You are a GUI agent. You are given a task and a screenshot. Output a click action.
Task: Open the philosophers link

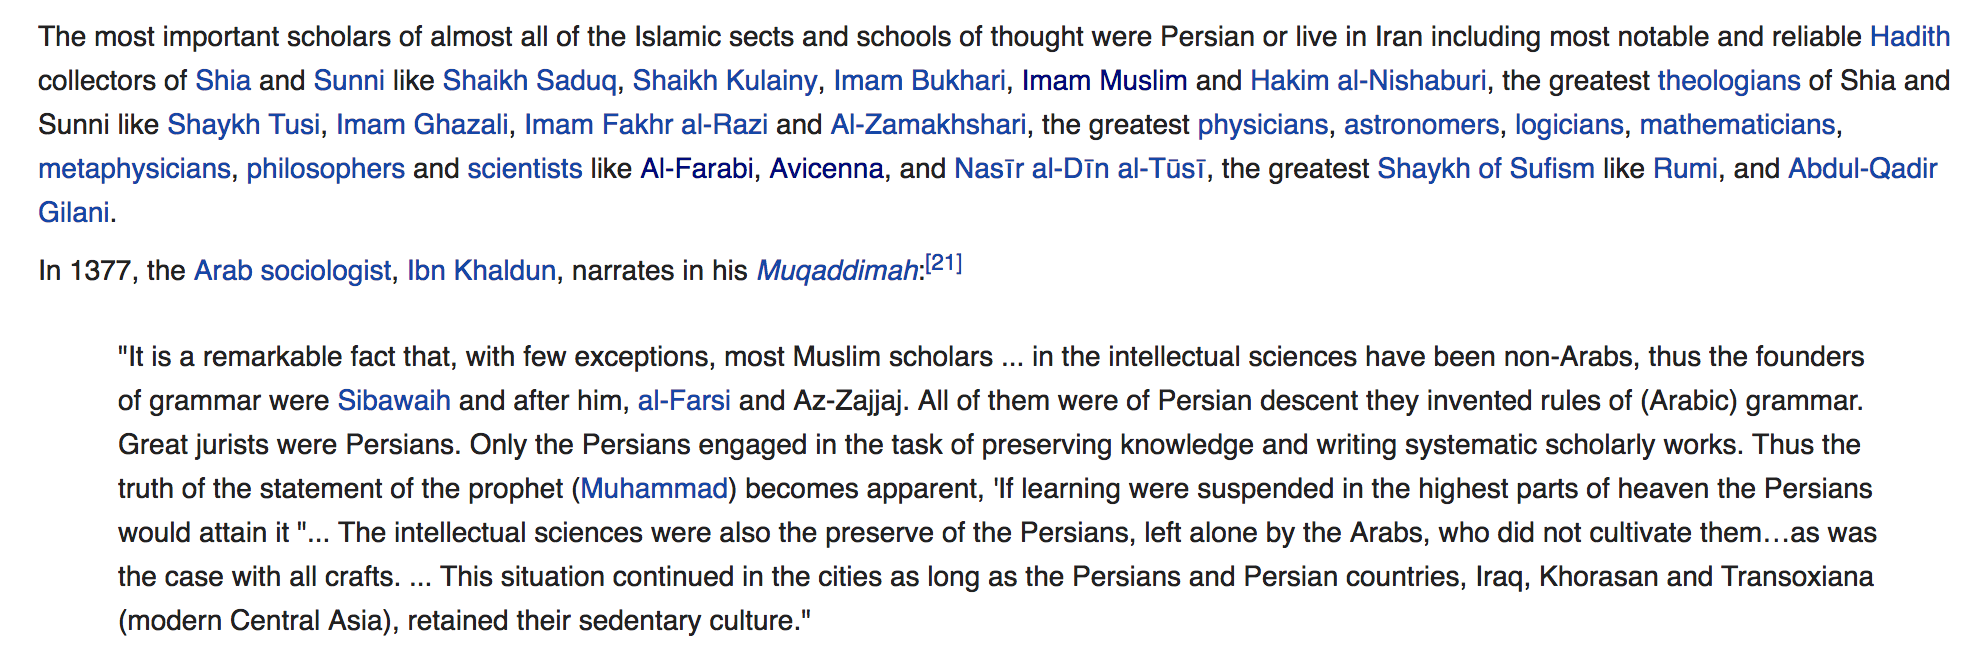click(x=325, y=169)
